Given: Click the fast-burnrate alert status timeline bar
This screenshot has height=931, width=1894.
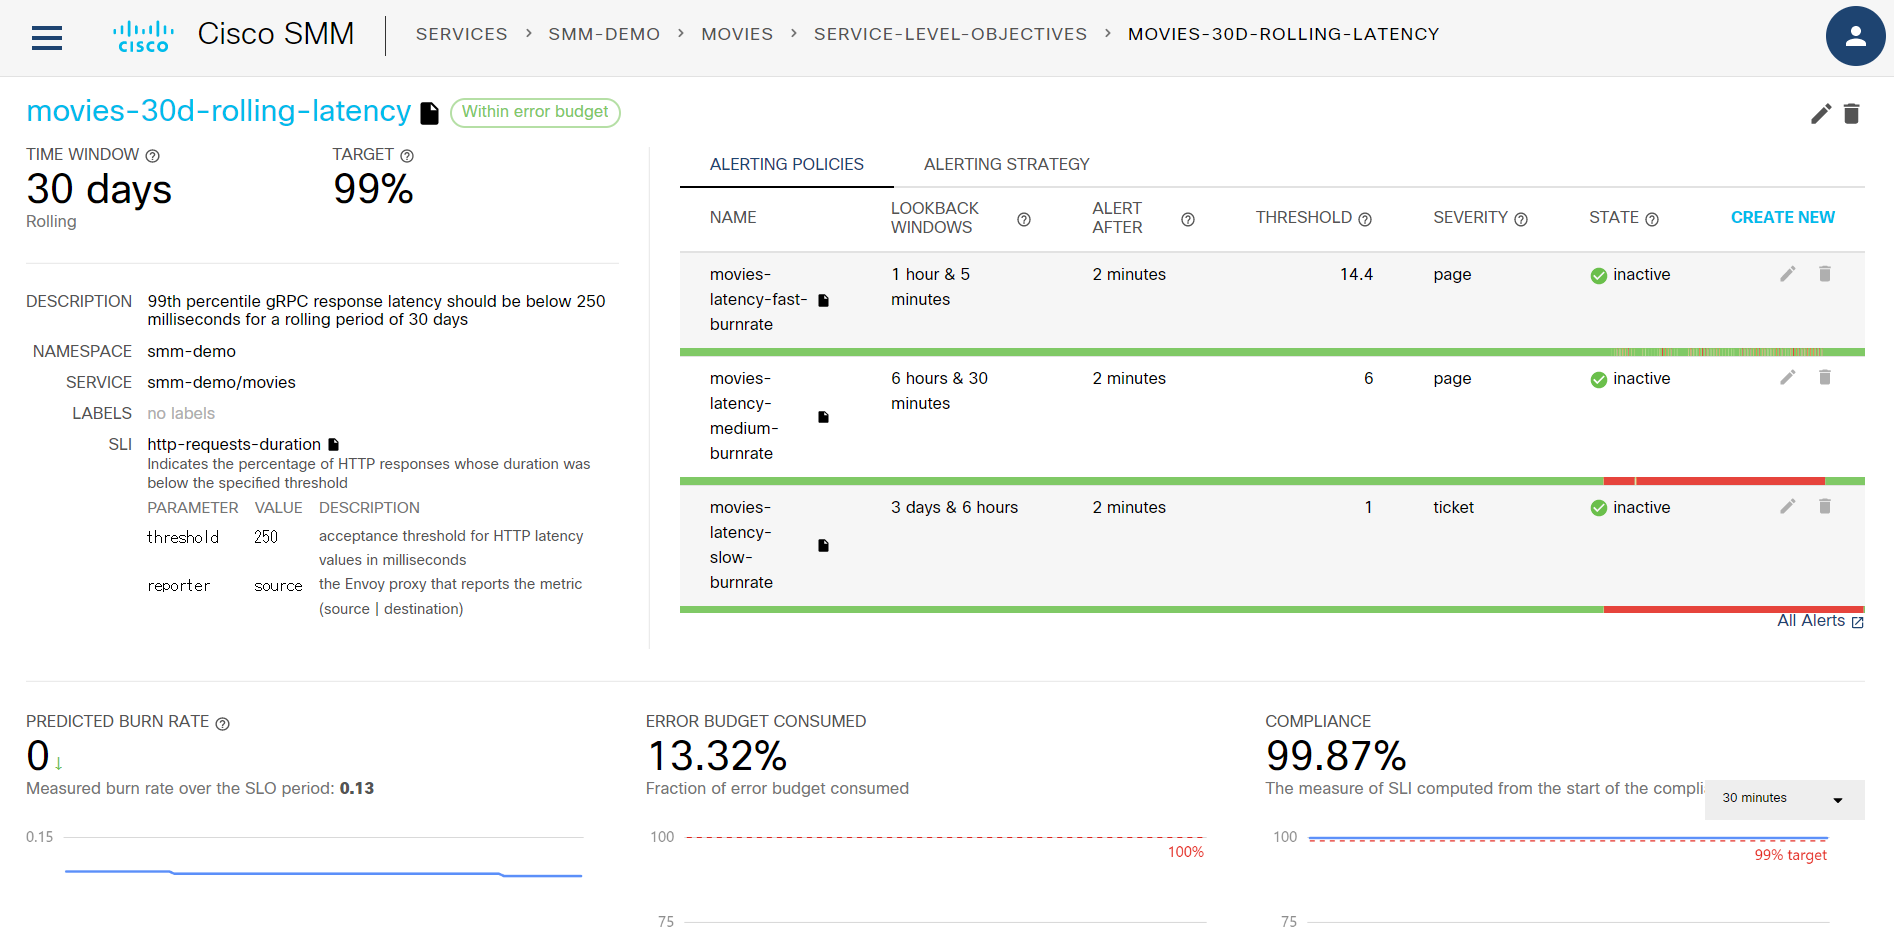Looking at the screenshot, I should pos(1272,352).
